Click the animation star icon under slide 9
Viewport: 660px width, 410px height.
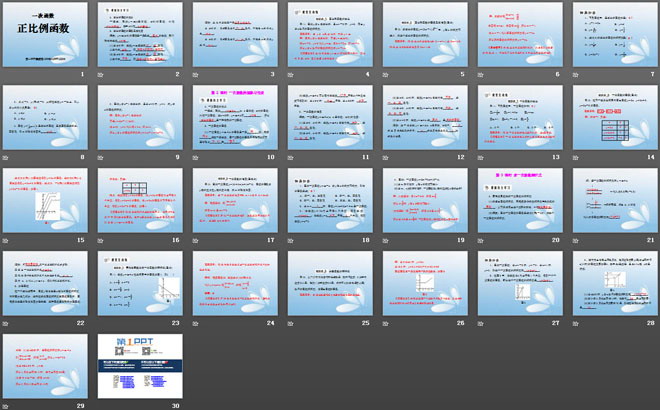click(x=101, y=158)
